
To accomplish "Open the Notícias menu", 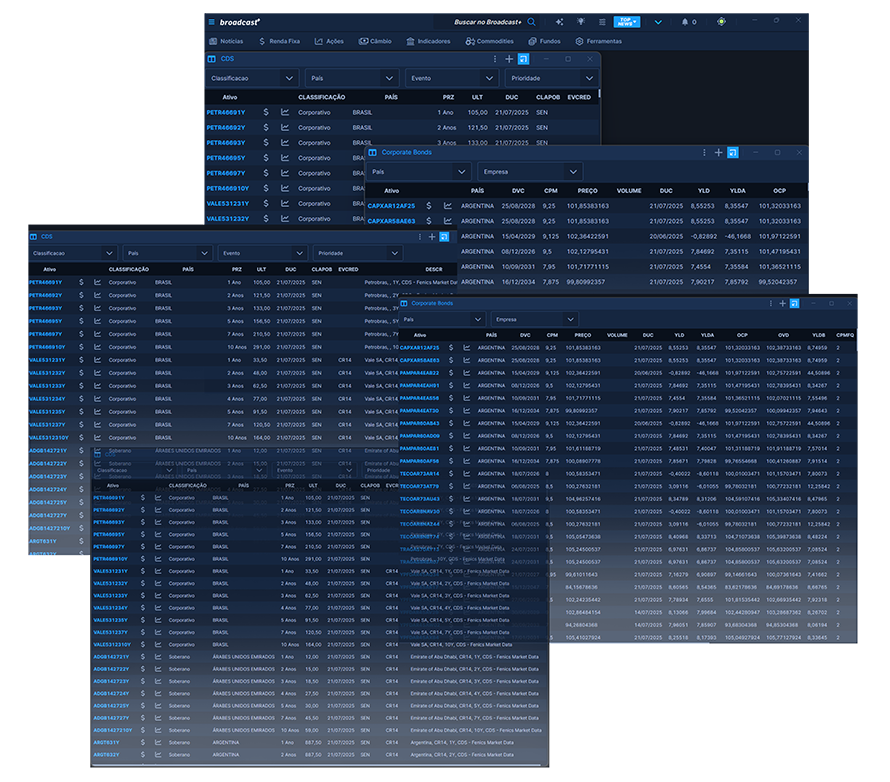I will coord(226,41).
